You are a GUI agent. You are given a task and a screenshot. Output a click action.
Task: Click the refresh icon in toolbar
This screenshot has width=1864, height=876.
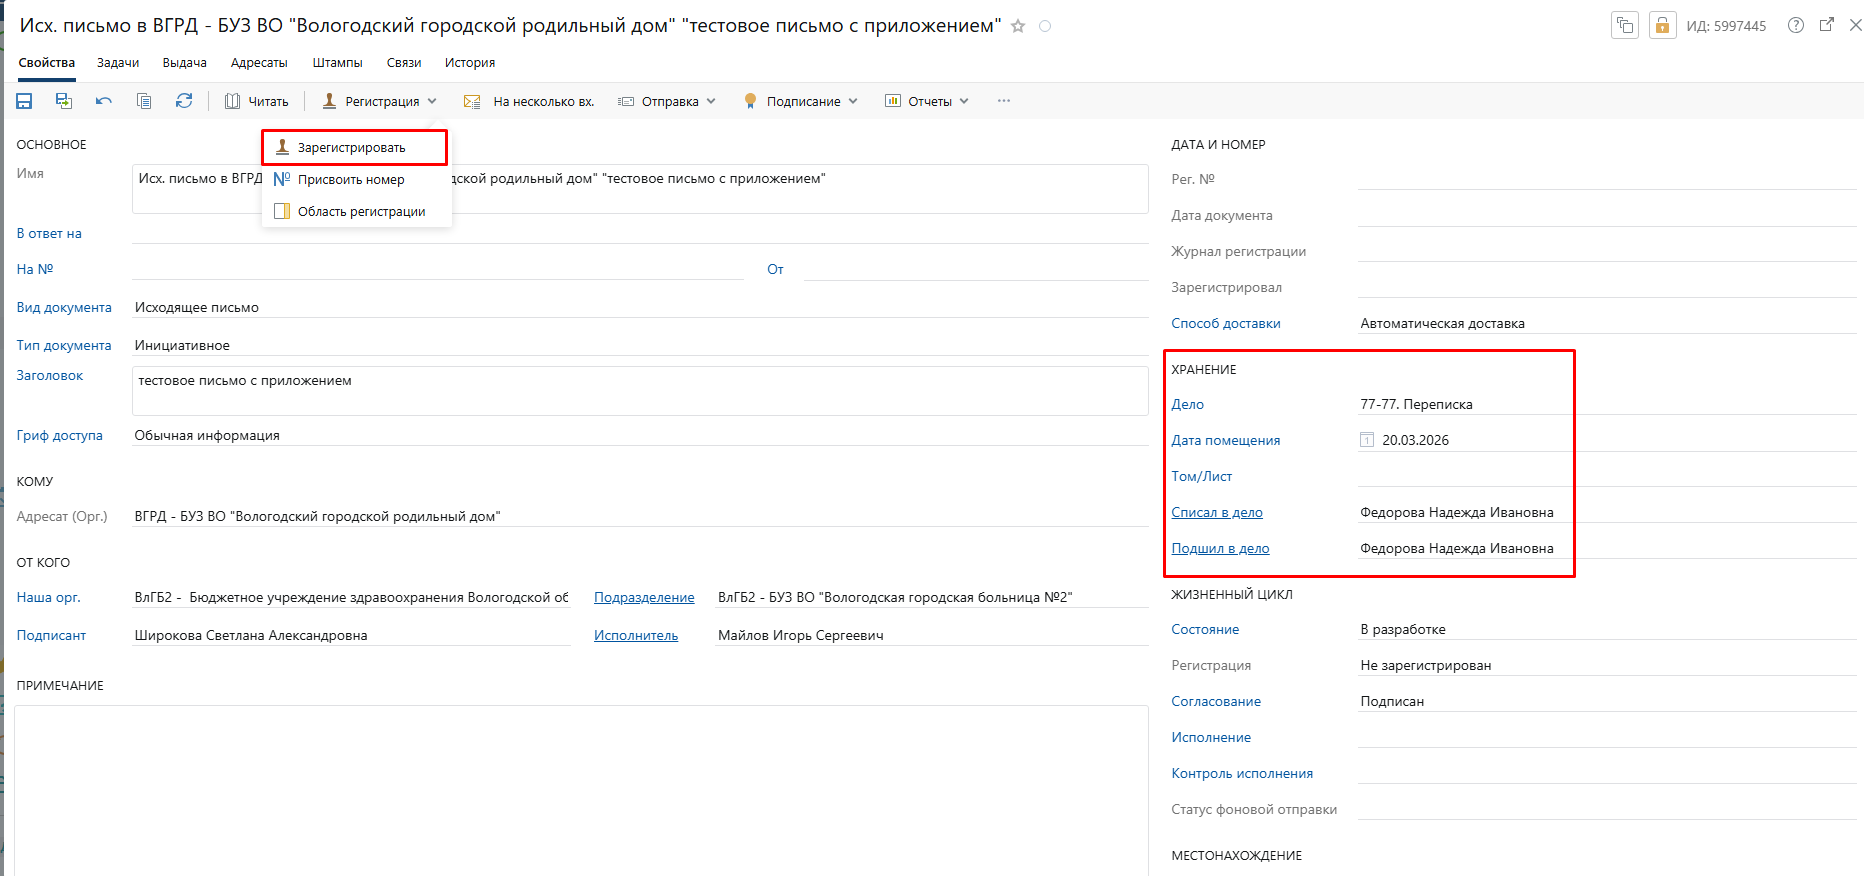click(x=184, y=101)
